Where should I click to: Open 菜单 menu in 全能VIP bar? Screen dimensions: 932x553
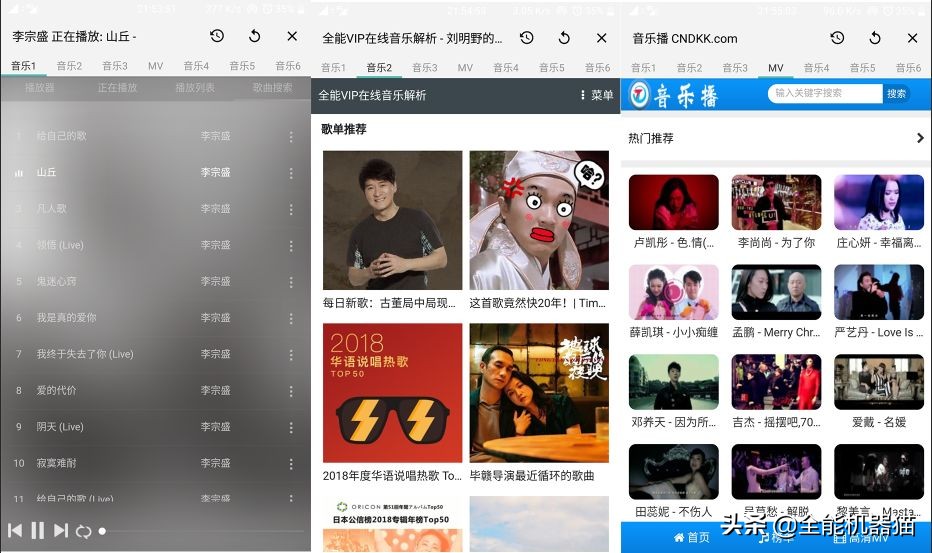click(x=596, y=95)
